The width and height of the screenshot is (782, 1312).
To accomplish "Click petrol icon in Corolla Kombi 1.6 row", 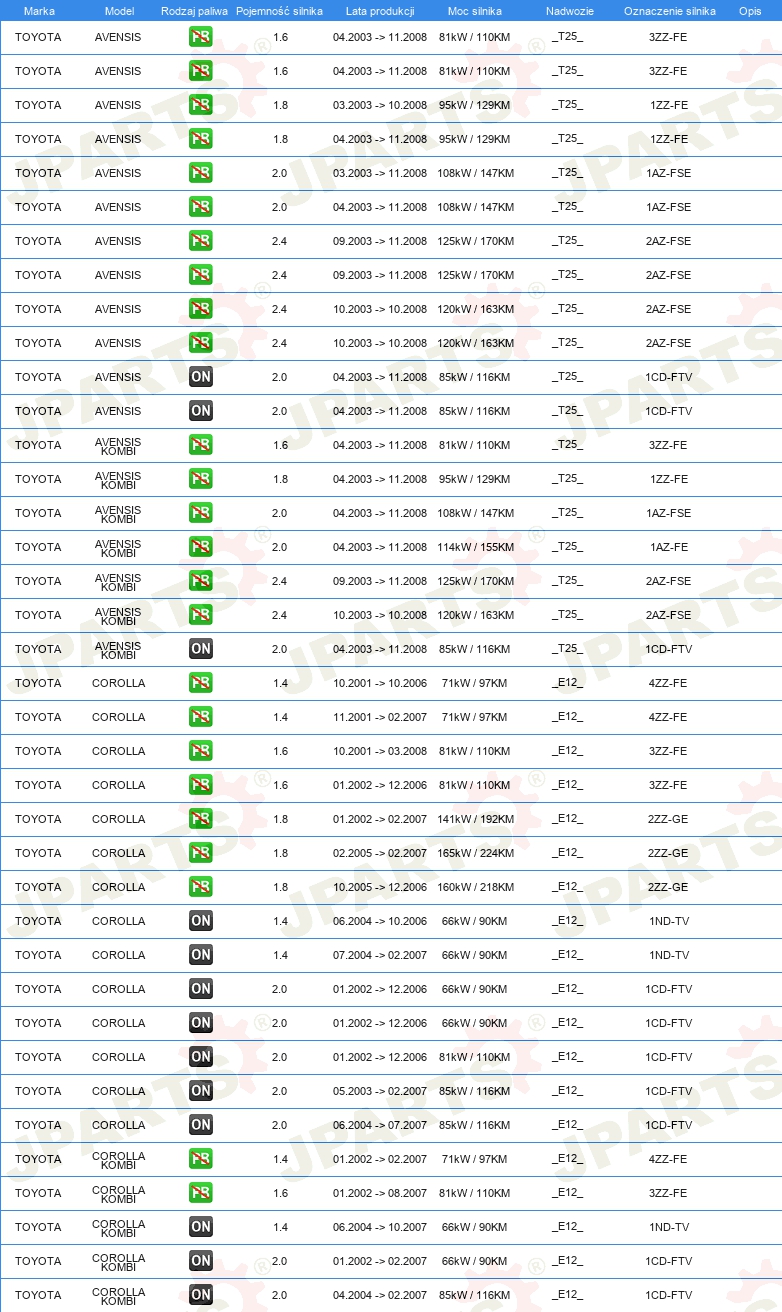I will [201, 1193].
